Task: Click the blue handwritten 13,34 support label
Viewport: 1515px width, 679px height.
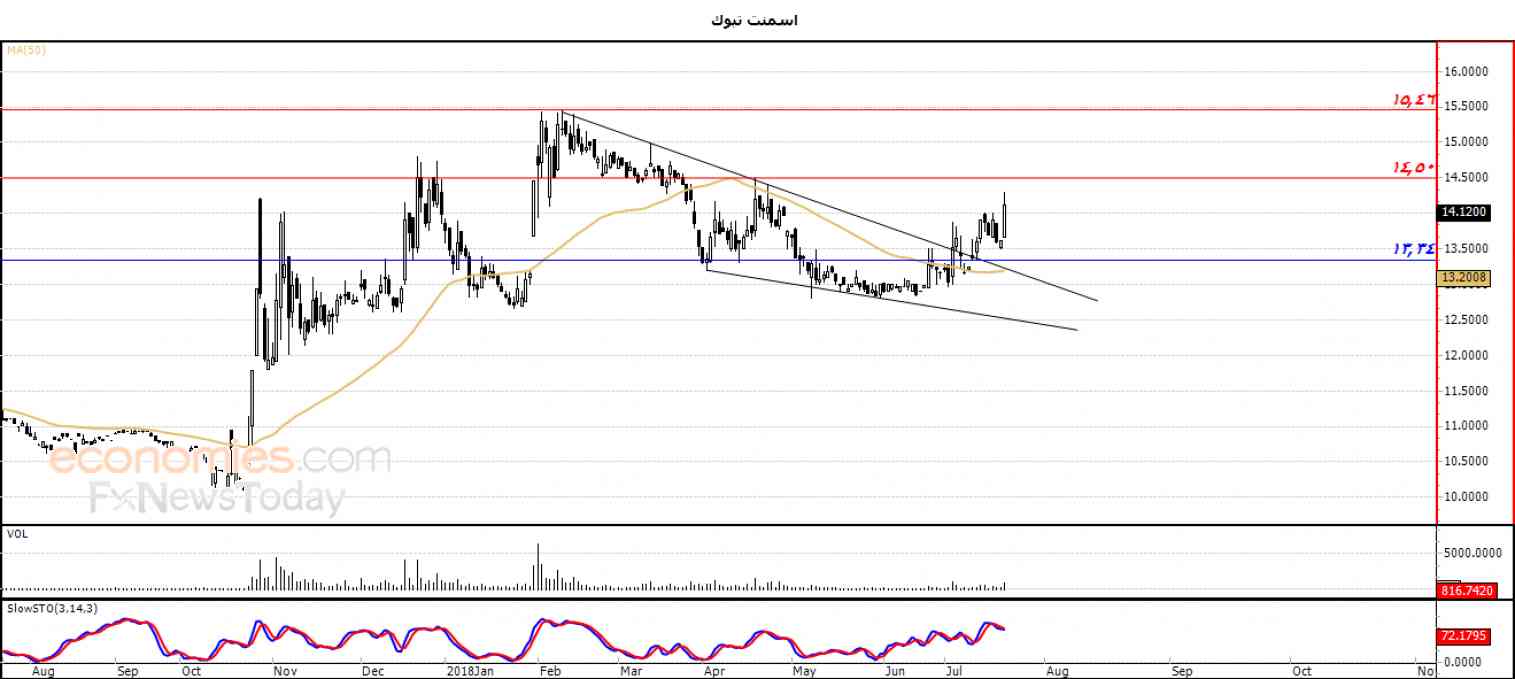Action: 1414,248
